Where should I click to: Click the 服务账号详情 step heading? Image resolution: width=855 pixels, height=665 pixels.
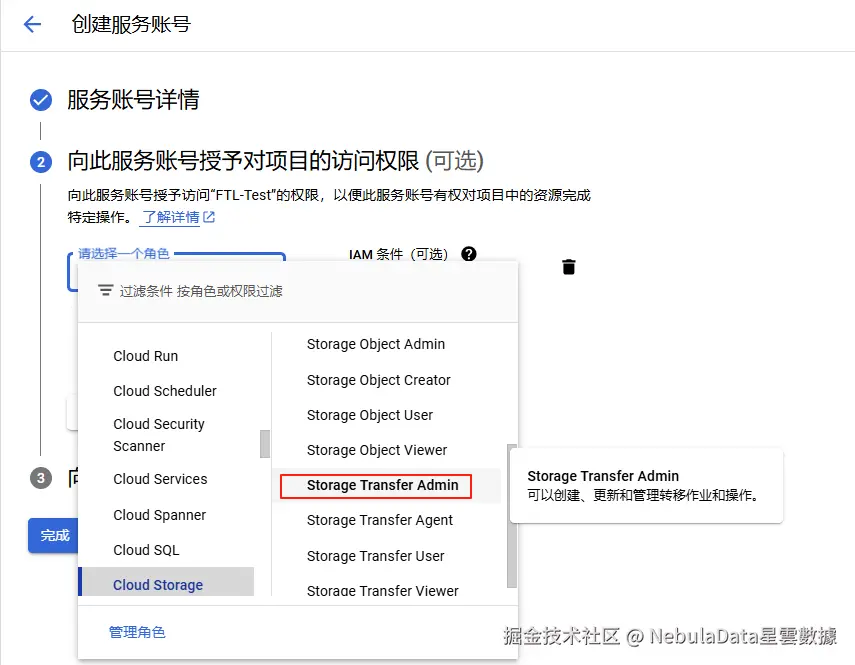click(133, 100)
